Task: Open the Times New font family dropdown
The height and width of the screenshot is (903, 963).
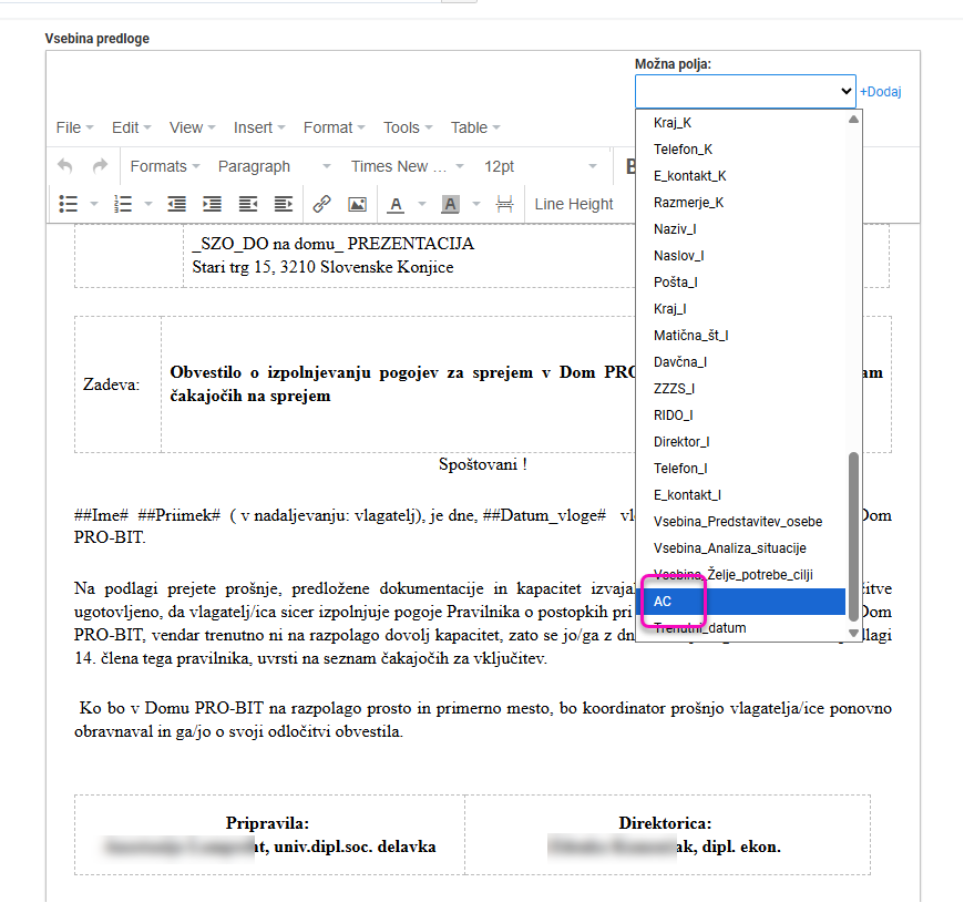Action: tap(408, 166)
